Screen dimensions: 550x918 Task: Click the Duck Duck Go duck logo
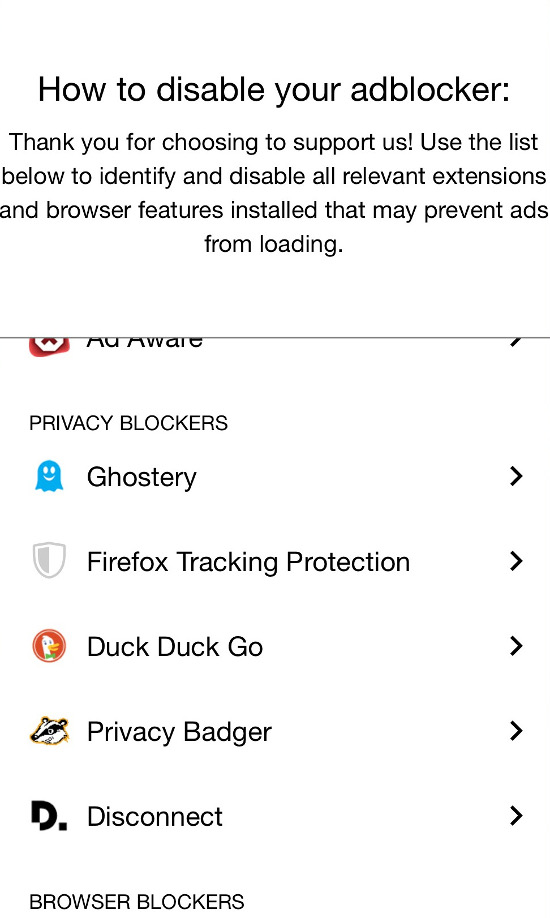pos(49,646)
